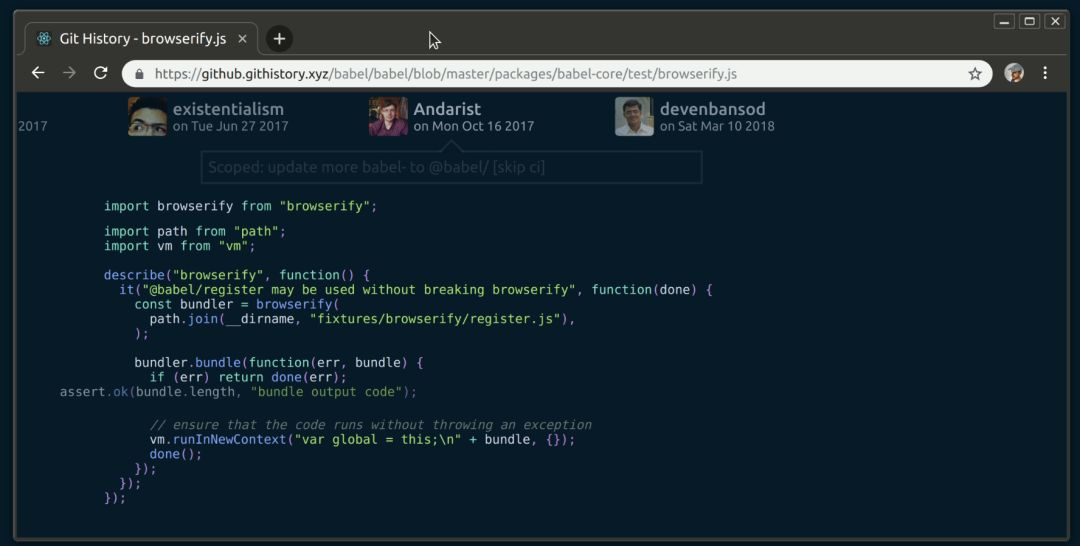This screenshot has height=546, width=1080.
Task: Click the existentialism author name
Action: point(228,109)
